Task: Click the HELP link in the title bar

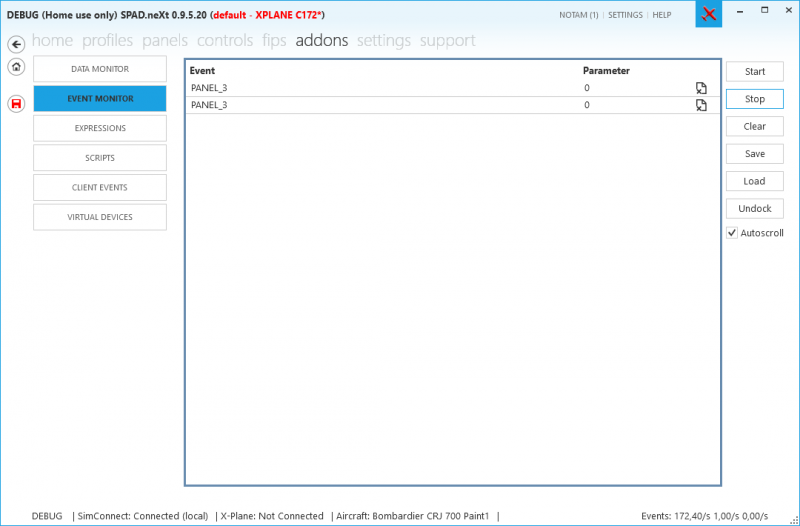Action: (662, 15)
